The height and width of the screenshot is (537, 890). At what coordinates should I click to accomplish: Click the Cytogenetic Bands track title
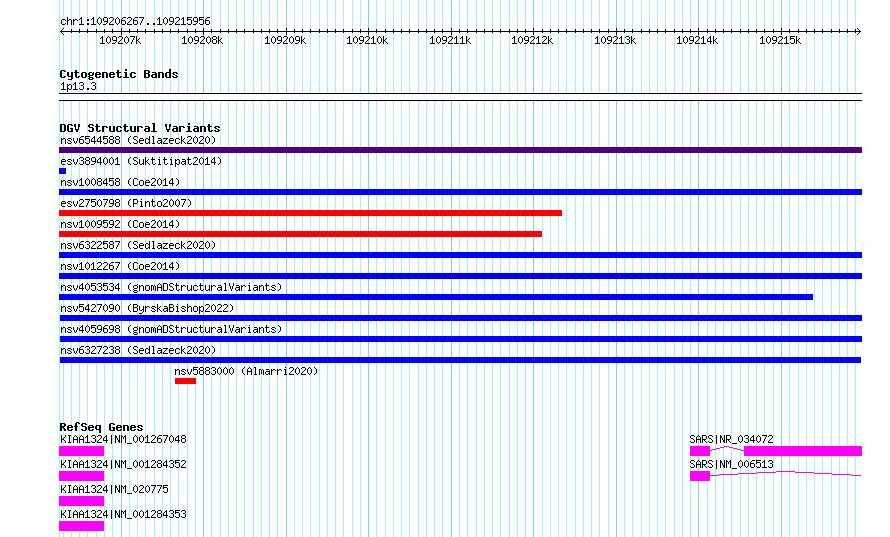(x=119, y=74)
